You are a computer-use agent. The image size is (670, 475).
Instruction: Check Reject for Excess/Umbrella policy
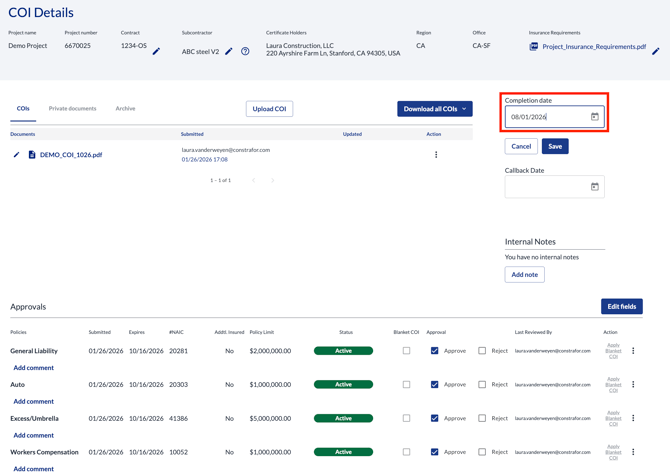(482, 418)
